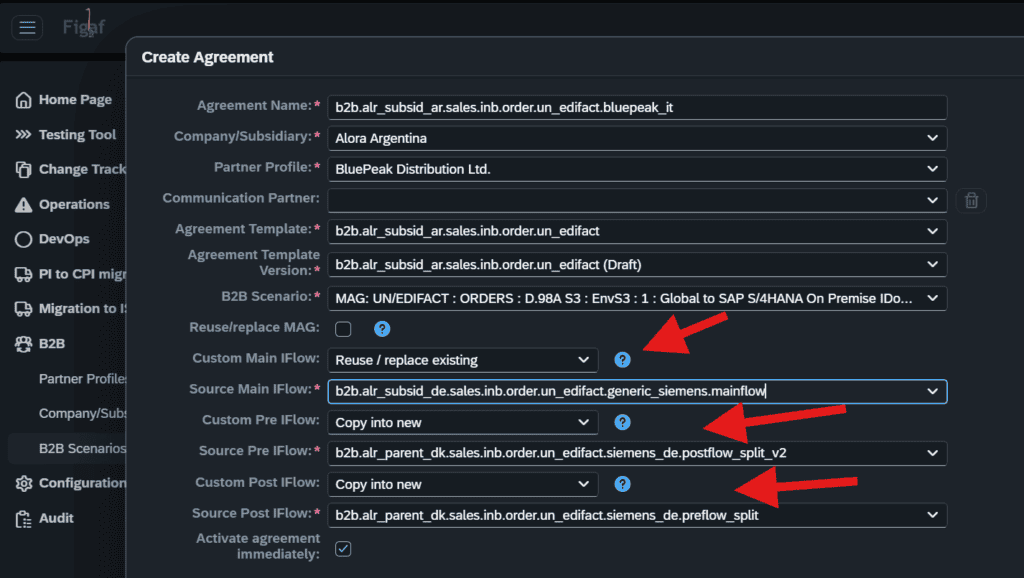Open the Source Post IFlow dropdown
Image resolution: width=1024 pixels, height=578 pixels.
click(x=637, y=515)
